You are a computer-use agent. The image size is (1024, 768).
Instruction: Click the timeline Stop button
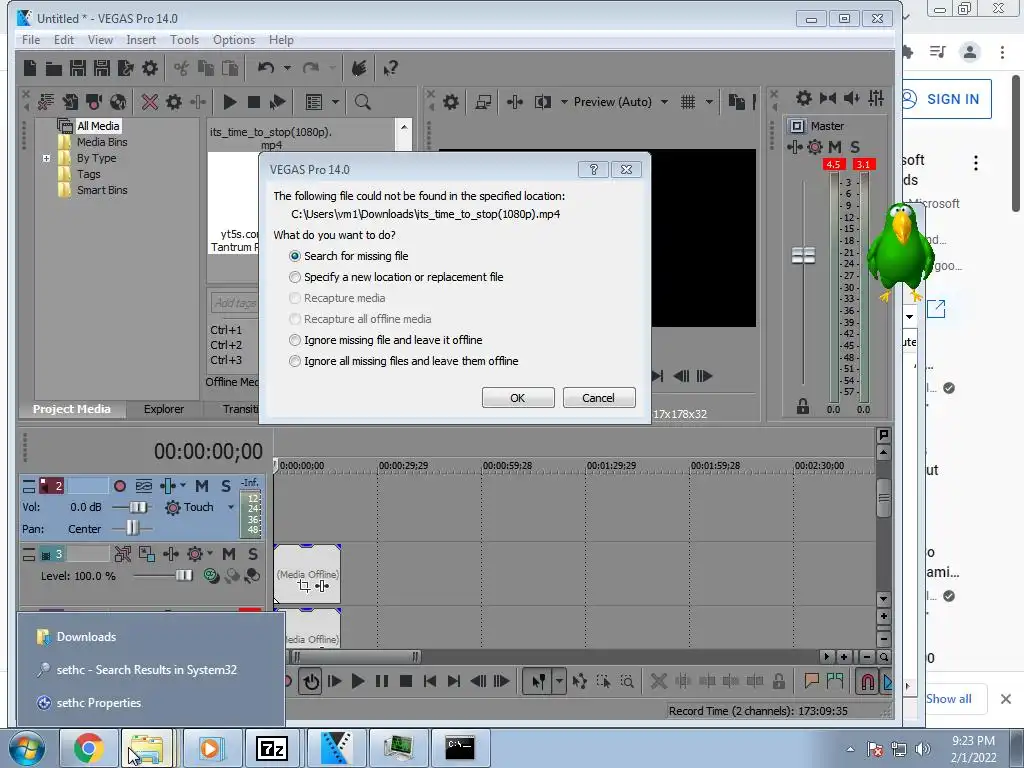coord(406,682)
